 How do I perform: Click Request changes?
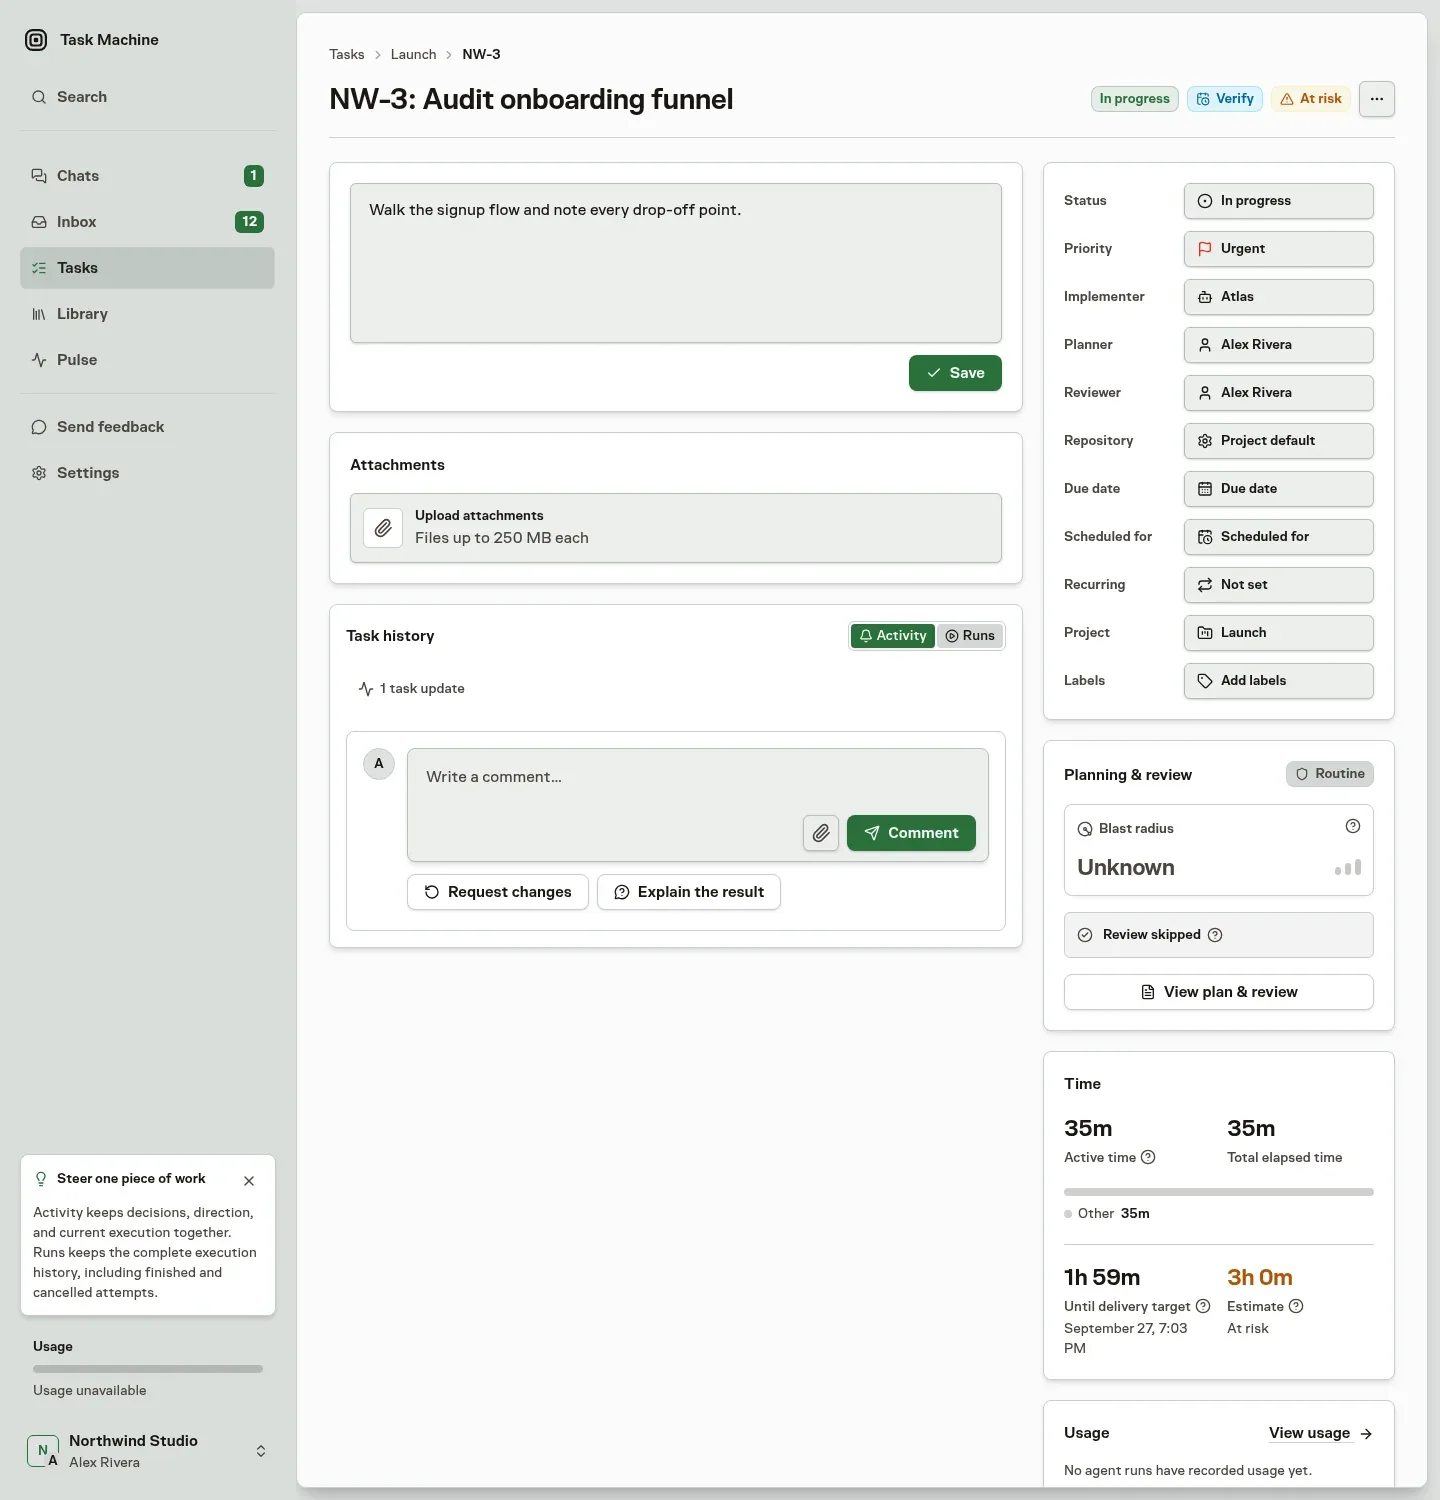(x=498, y=892)
